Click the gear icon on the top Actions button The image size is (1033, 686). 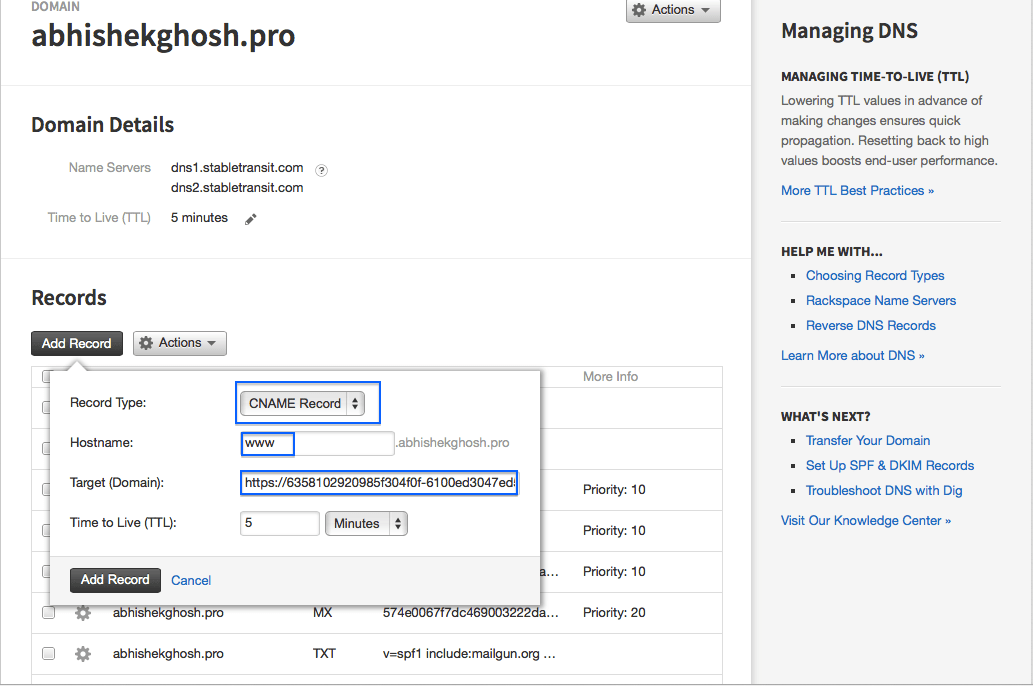637,11
